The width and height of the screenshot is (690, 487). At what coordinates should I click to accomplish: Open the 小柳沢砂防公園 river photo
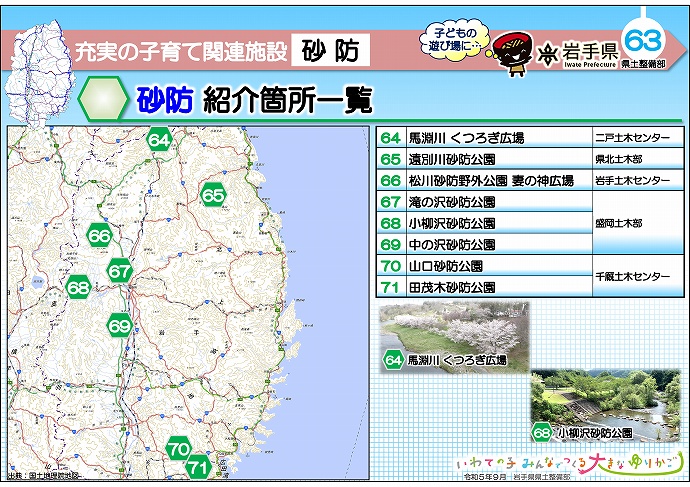(x=606, y=406)
